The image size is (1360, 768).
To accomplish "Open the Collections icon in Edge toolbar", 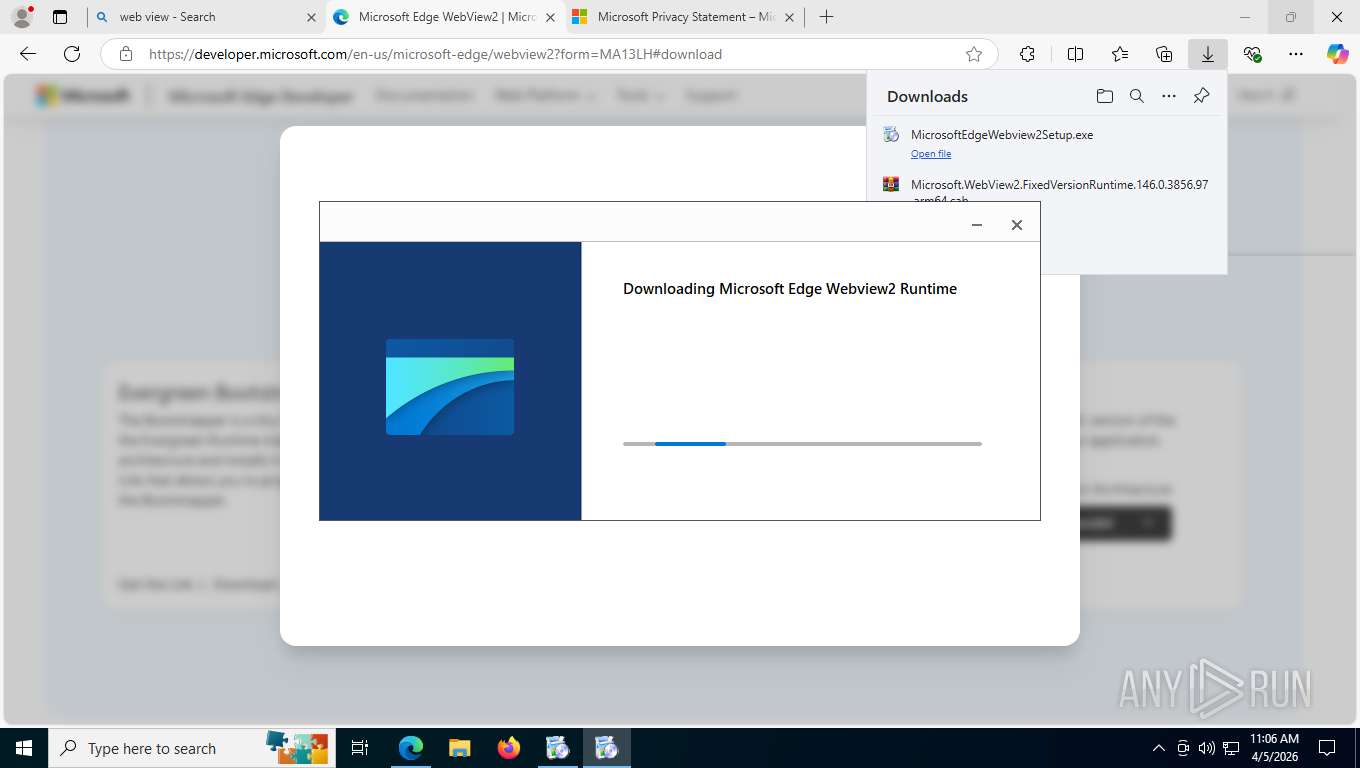I will tap(1164, 54).
